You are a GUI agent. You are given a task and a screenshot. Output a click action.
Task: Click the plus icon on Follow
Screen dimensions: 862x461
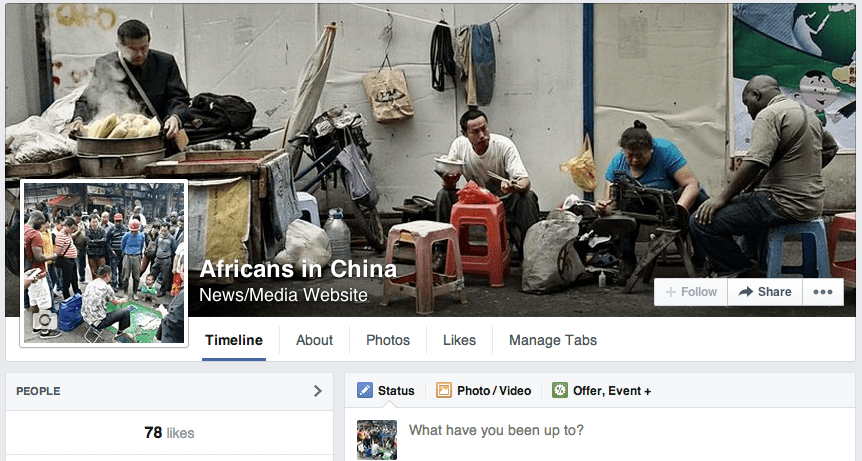tap(671, 292)
